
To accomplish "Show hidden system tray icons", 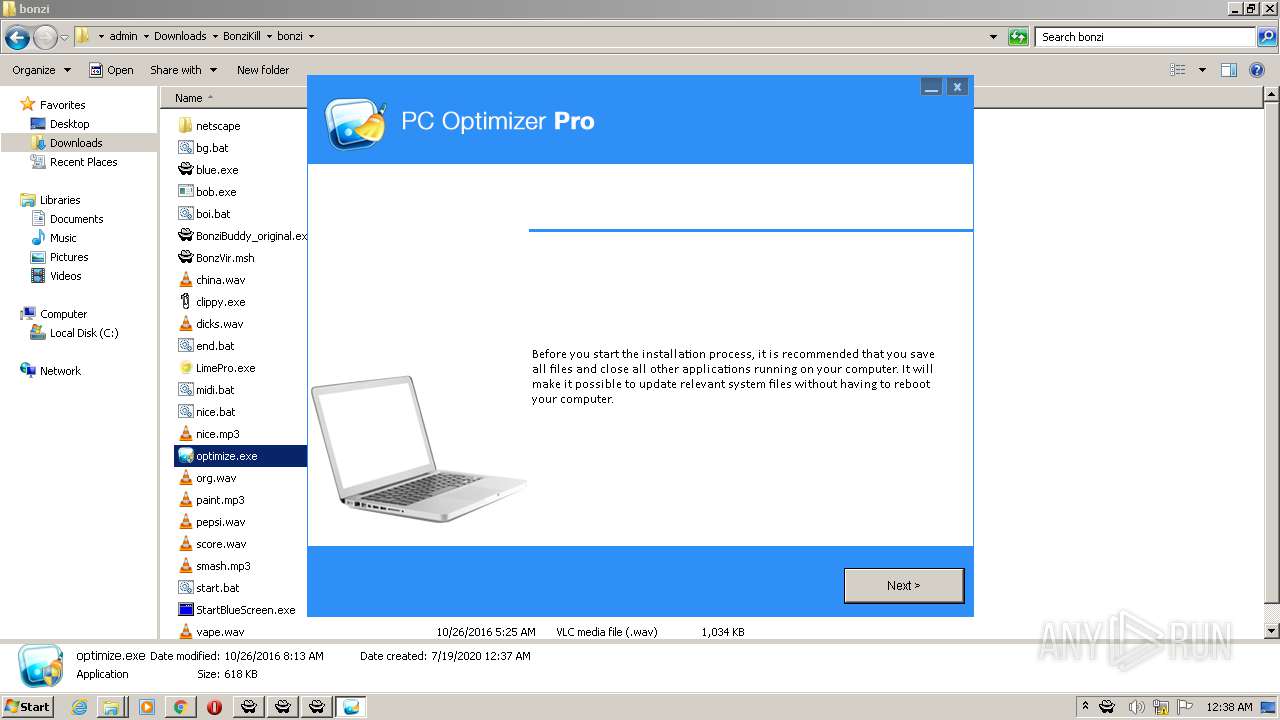I will [x=1085, y=707].
